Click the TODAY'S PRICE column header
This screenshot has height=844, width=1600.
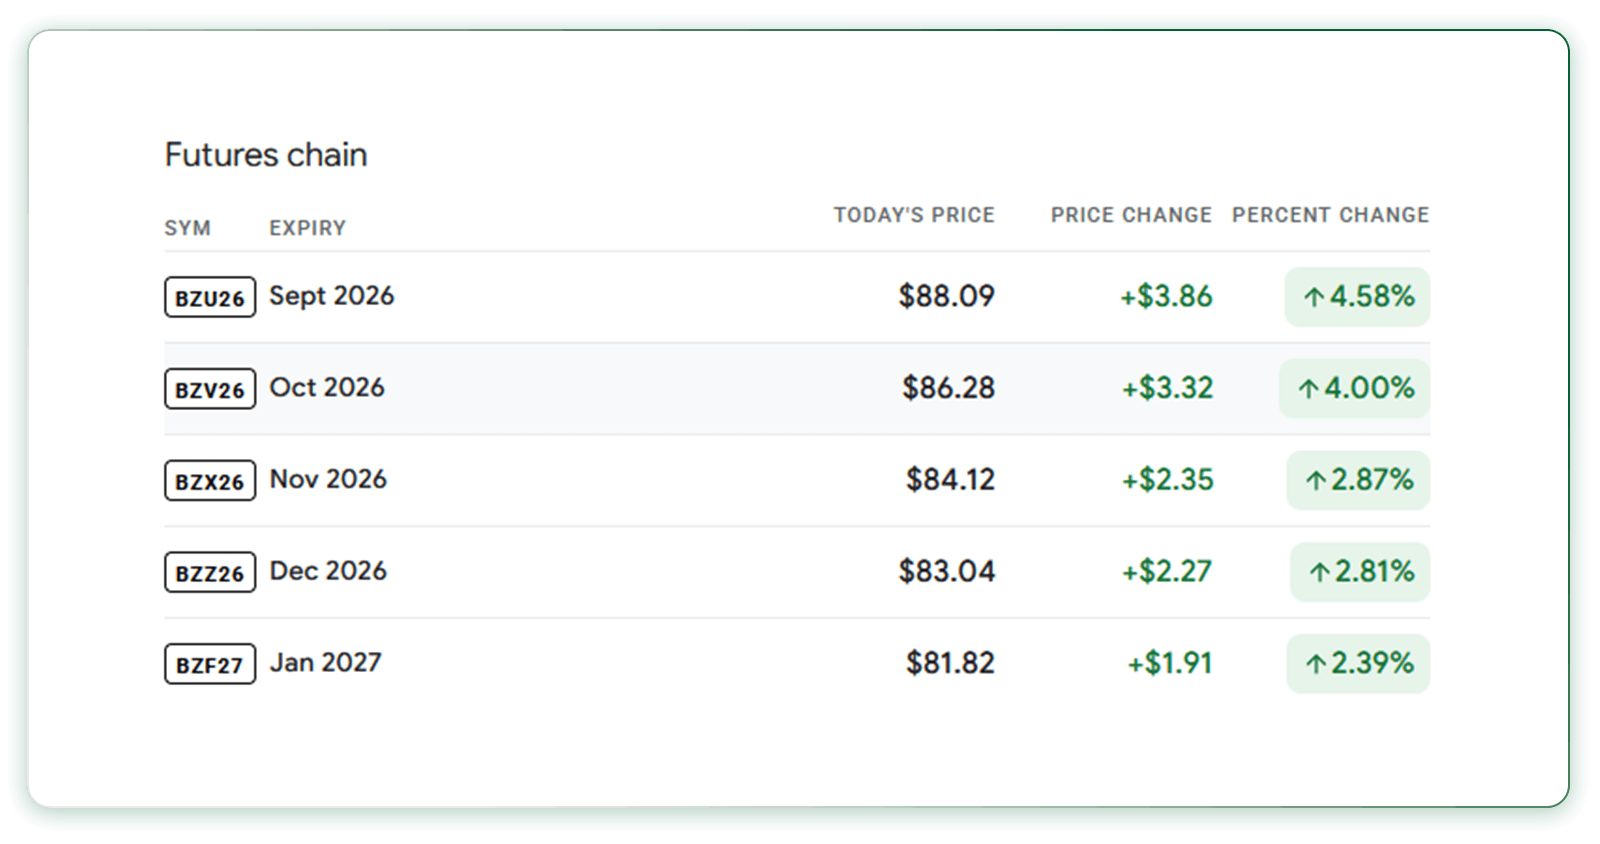tap(914, 215)
